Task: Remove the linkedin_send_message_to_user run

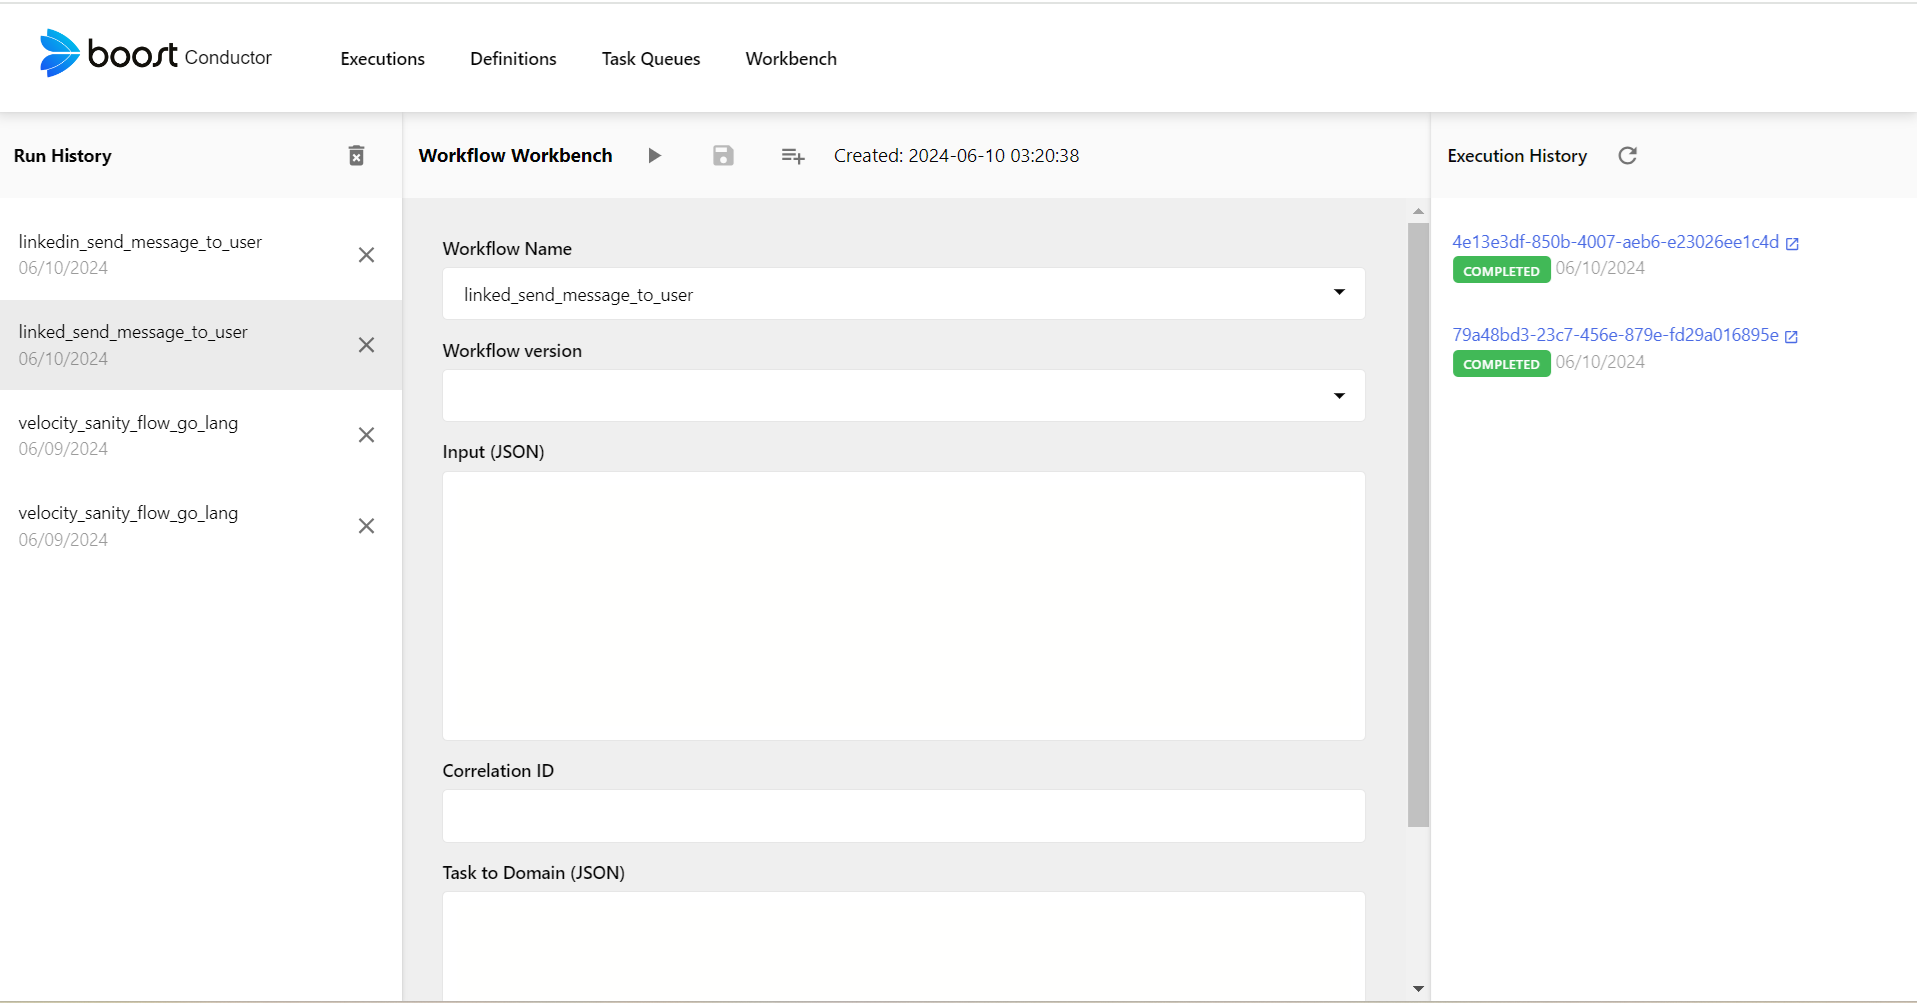Action: [366, 255]
